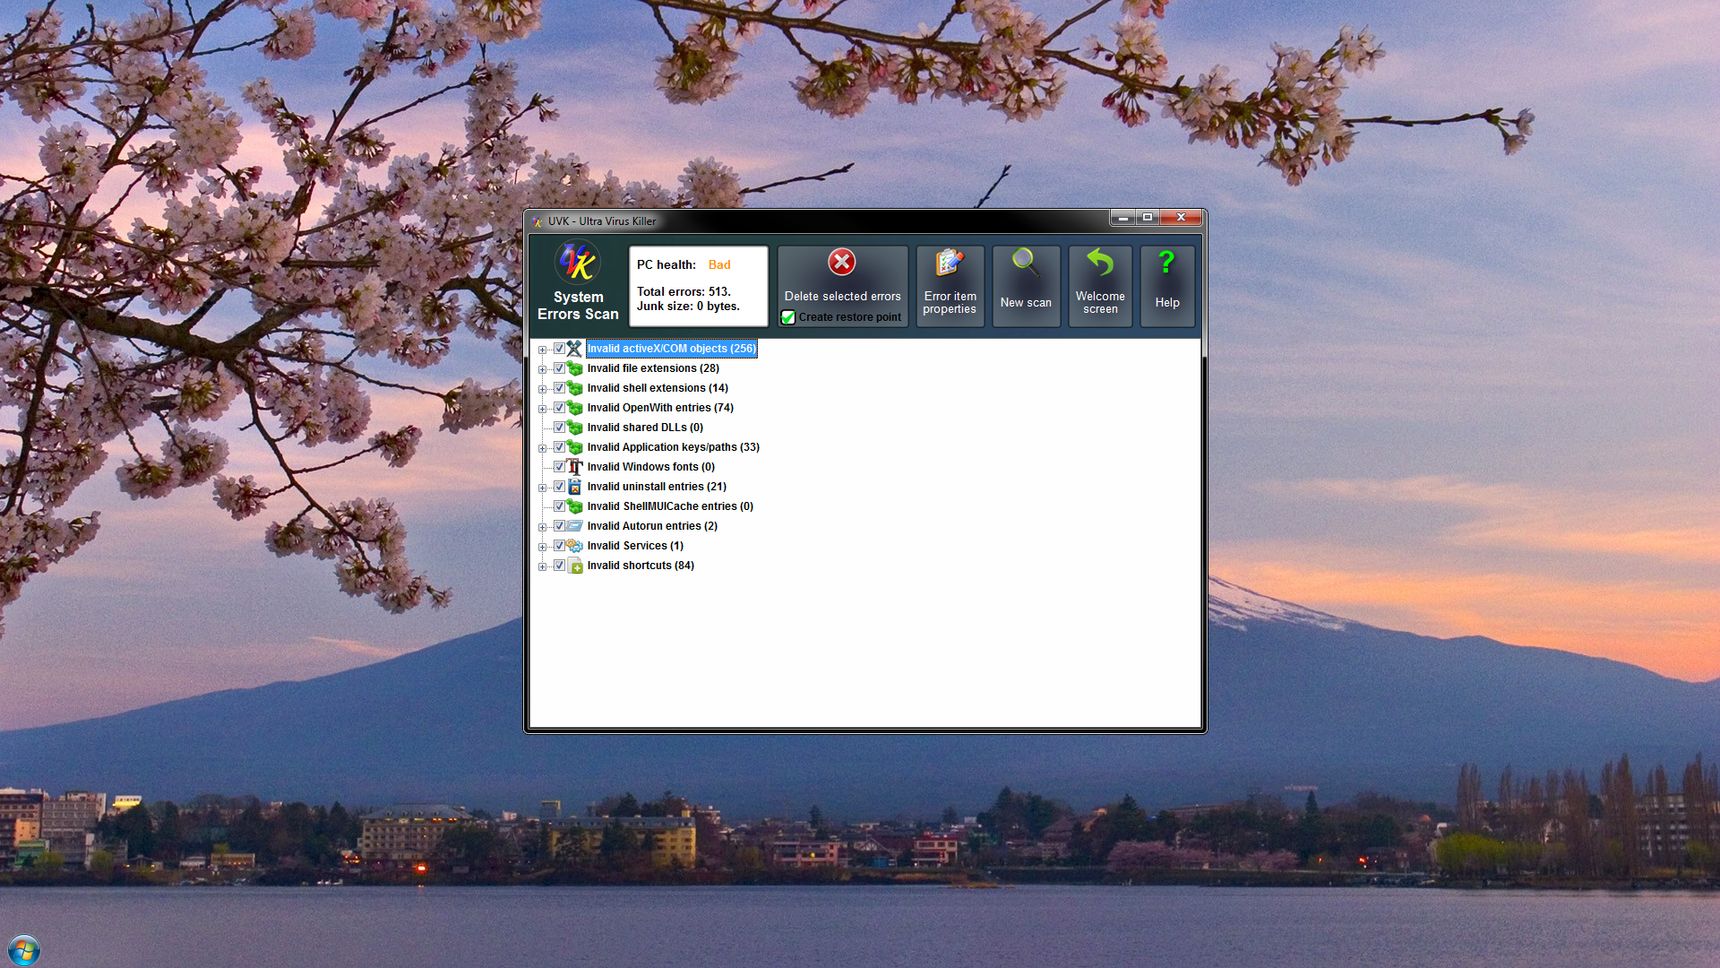Select 'Invalid Autorun entries (2)' label
Viewport: 1720px width, 968px height.
coord(652,526)
